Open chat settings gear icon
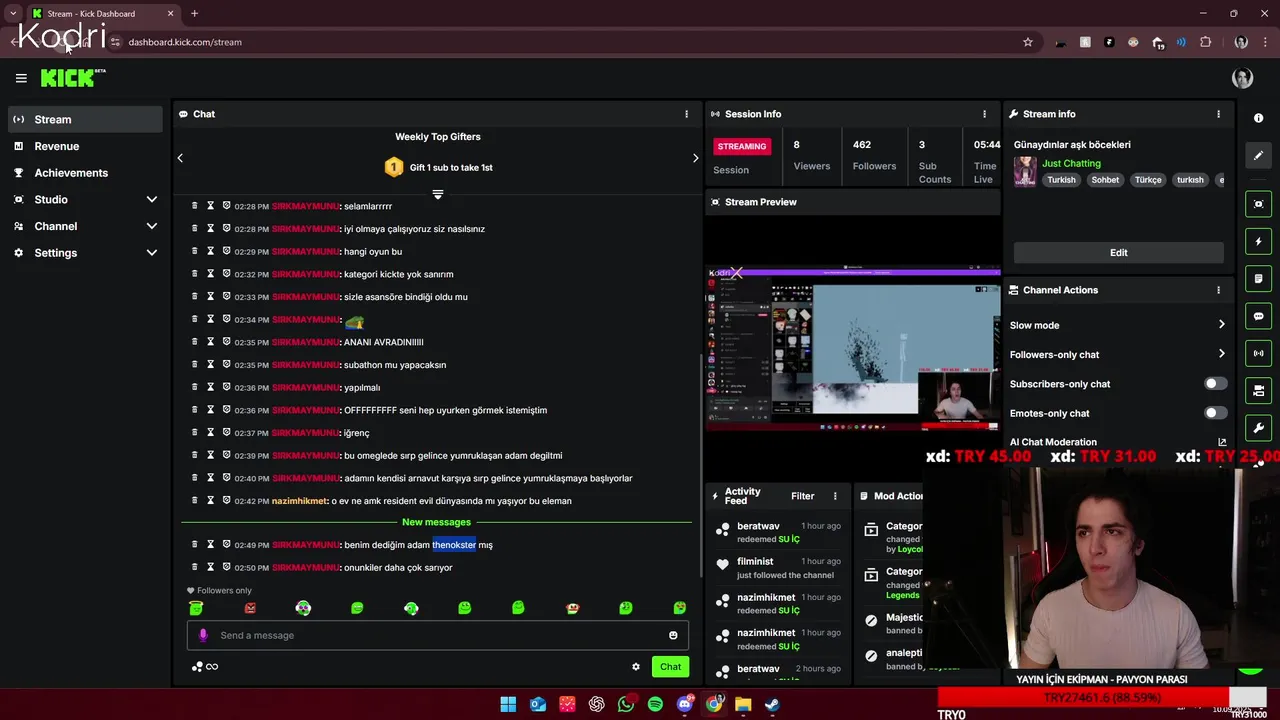Viewport: 1280px width, 720px height. (635, 667)
